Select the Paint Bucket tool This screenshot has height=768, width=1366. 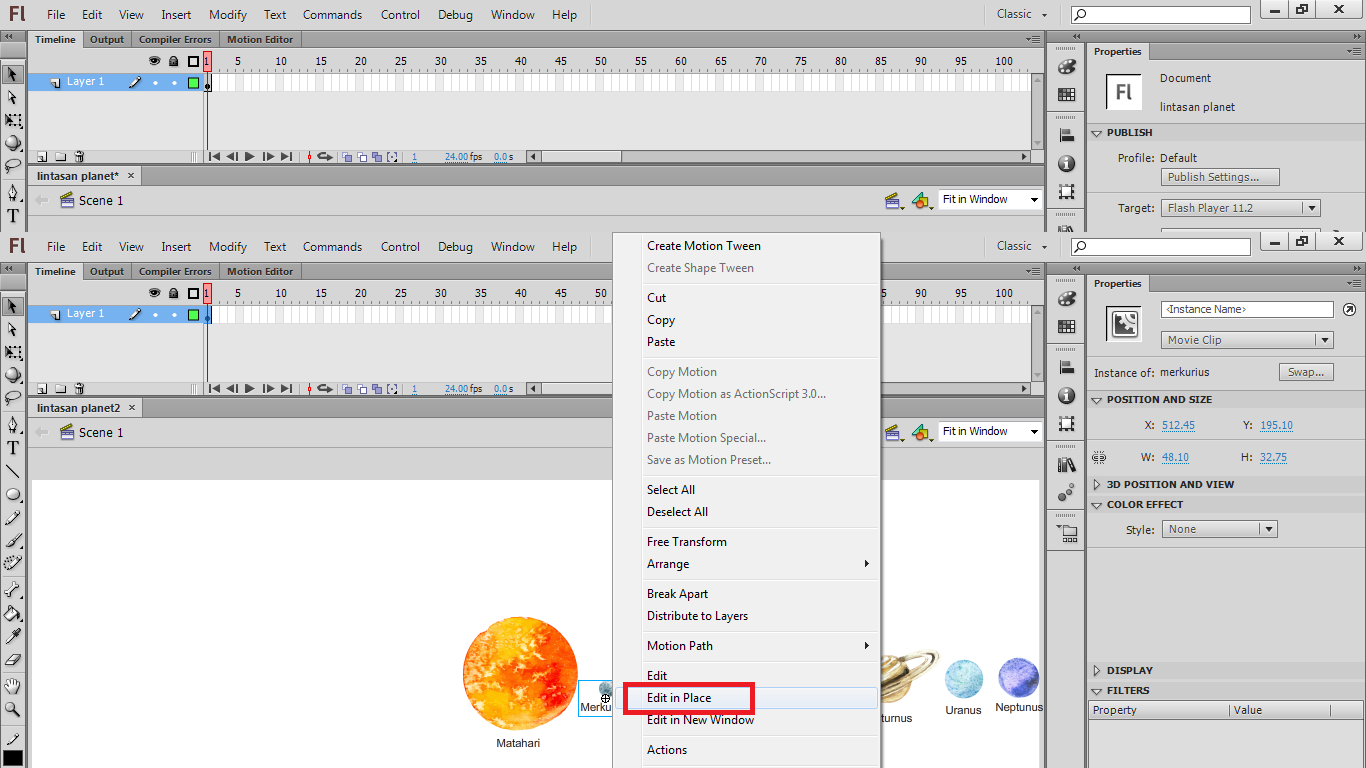pyautogui.click(x=13, y=613)
